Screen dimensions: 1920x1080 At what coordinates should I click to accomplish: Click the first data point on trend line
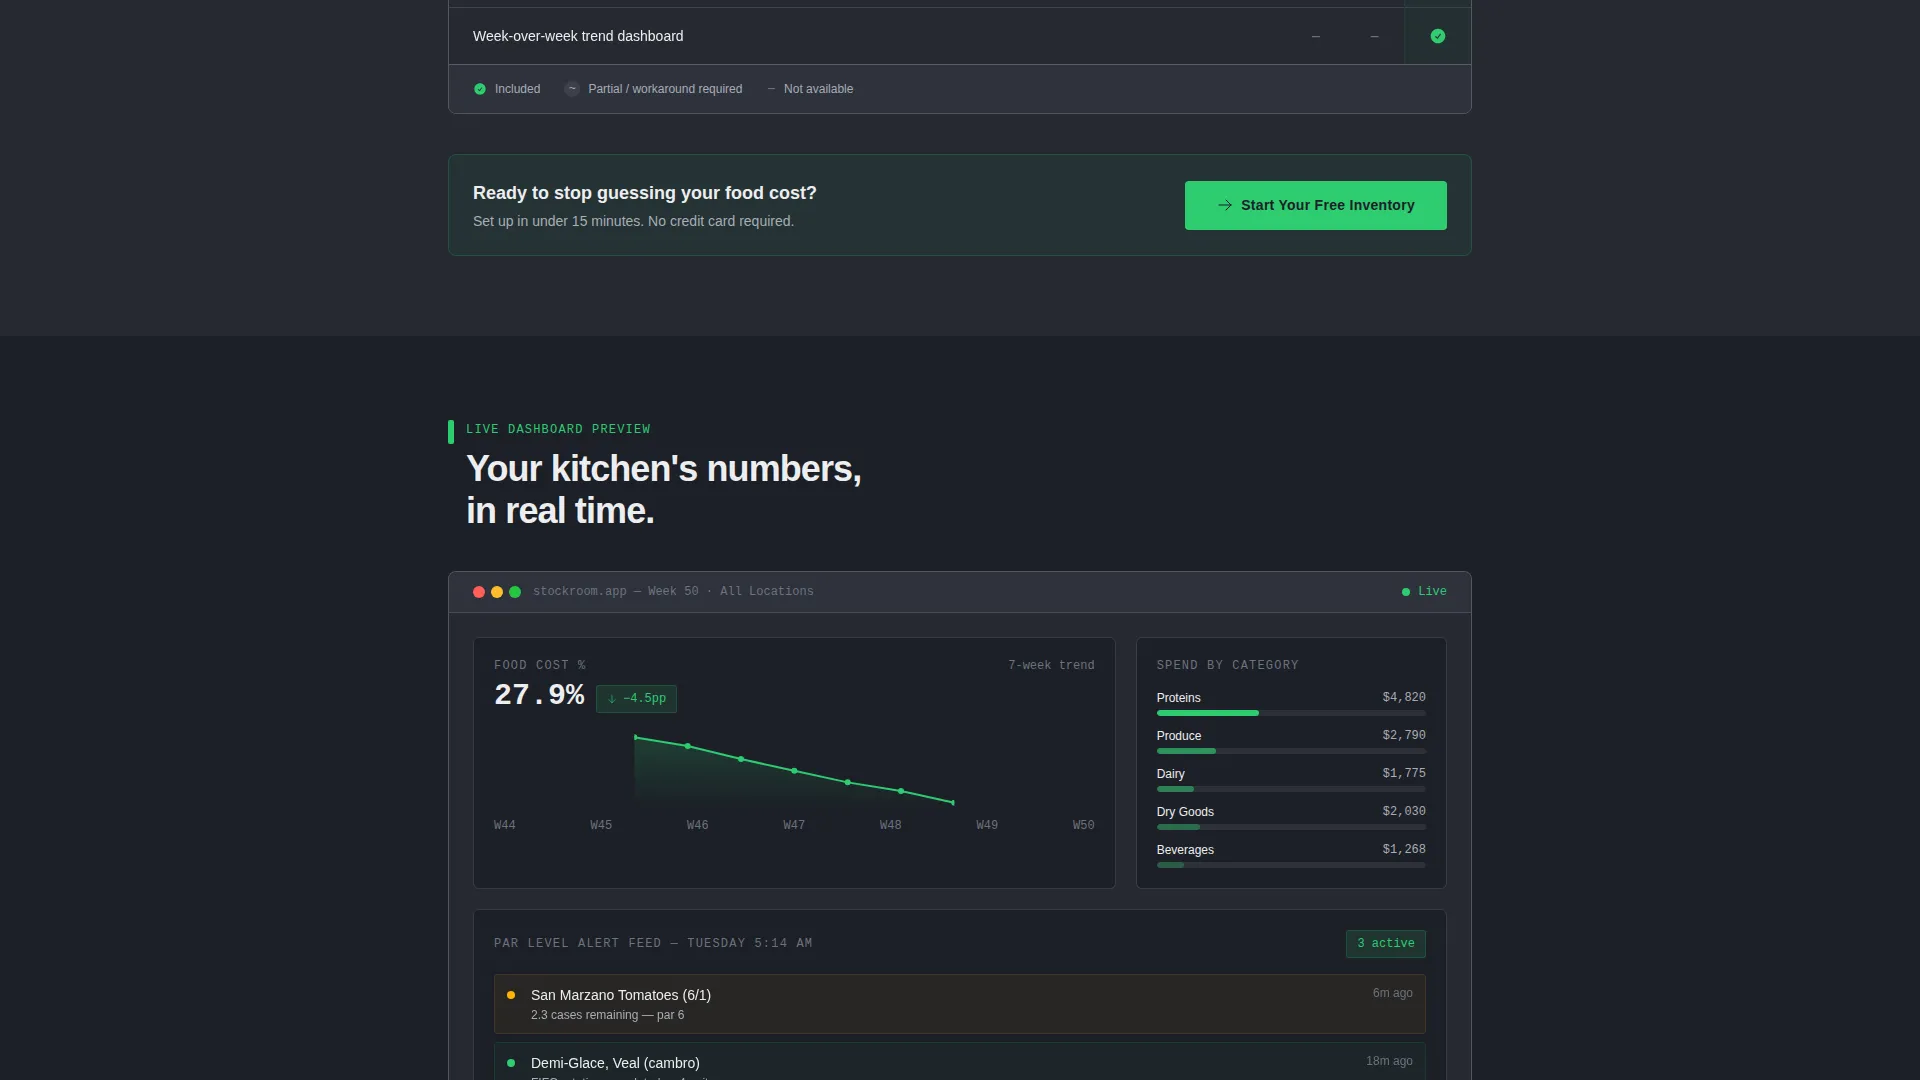click(635, 737)
